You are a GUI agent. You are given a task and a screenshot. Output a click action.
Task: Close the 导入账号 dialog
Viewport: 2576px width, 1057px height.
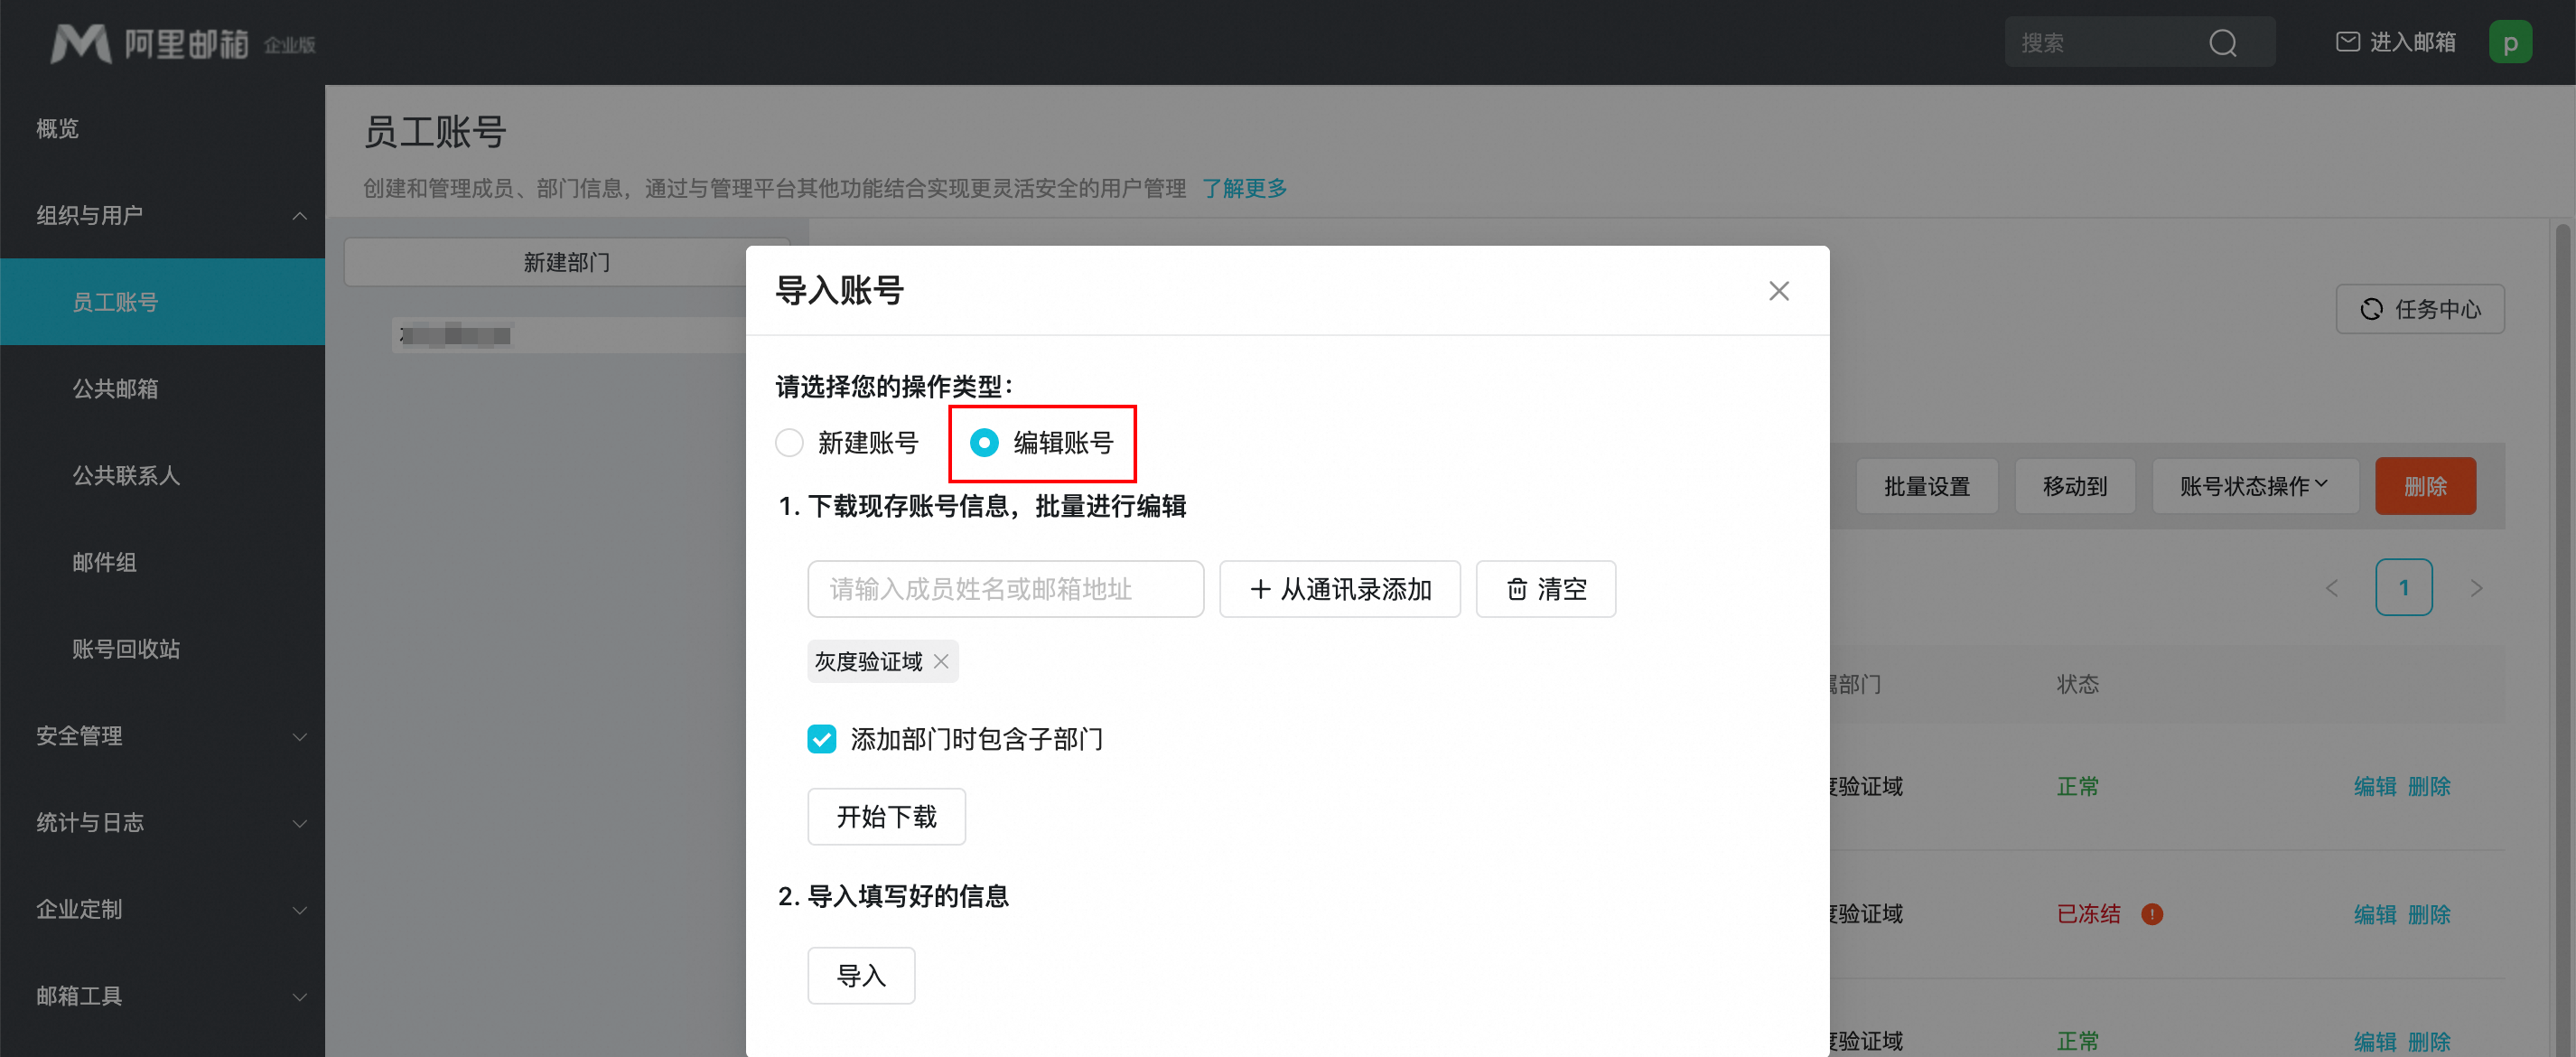point(1778,291)
